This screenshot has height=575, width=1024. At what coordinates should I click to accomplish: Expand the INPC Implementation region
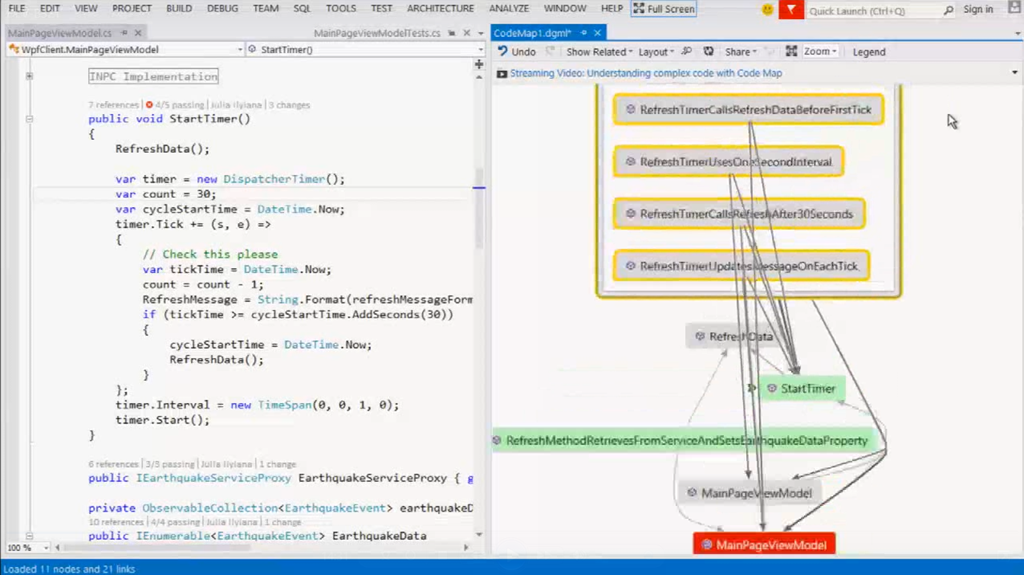(x=29, y=76)
